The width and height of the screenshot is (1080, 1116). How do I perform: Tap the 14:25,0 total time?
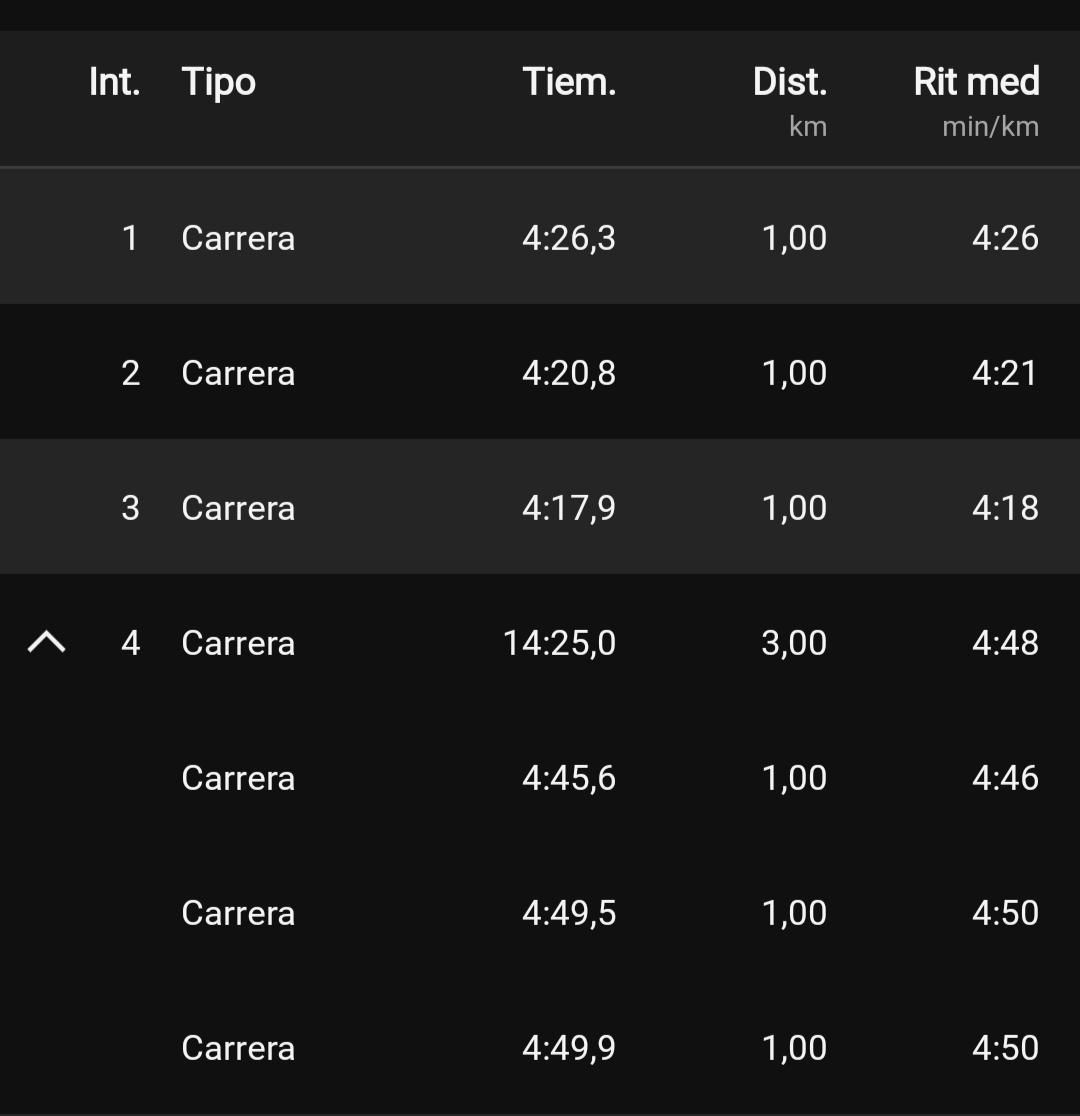tap(559, 643)
